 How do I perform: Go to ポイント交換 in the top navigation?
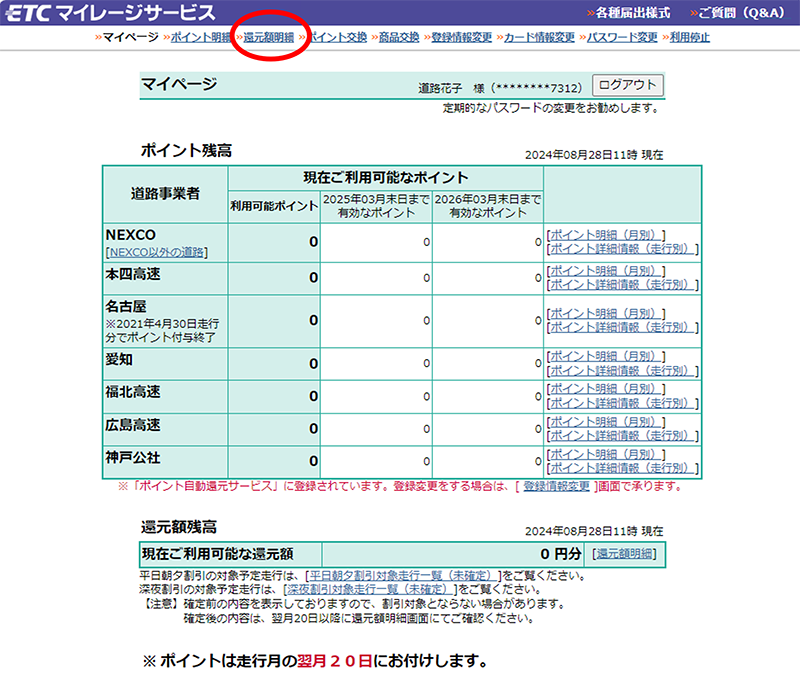click(x=339, y=37)
